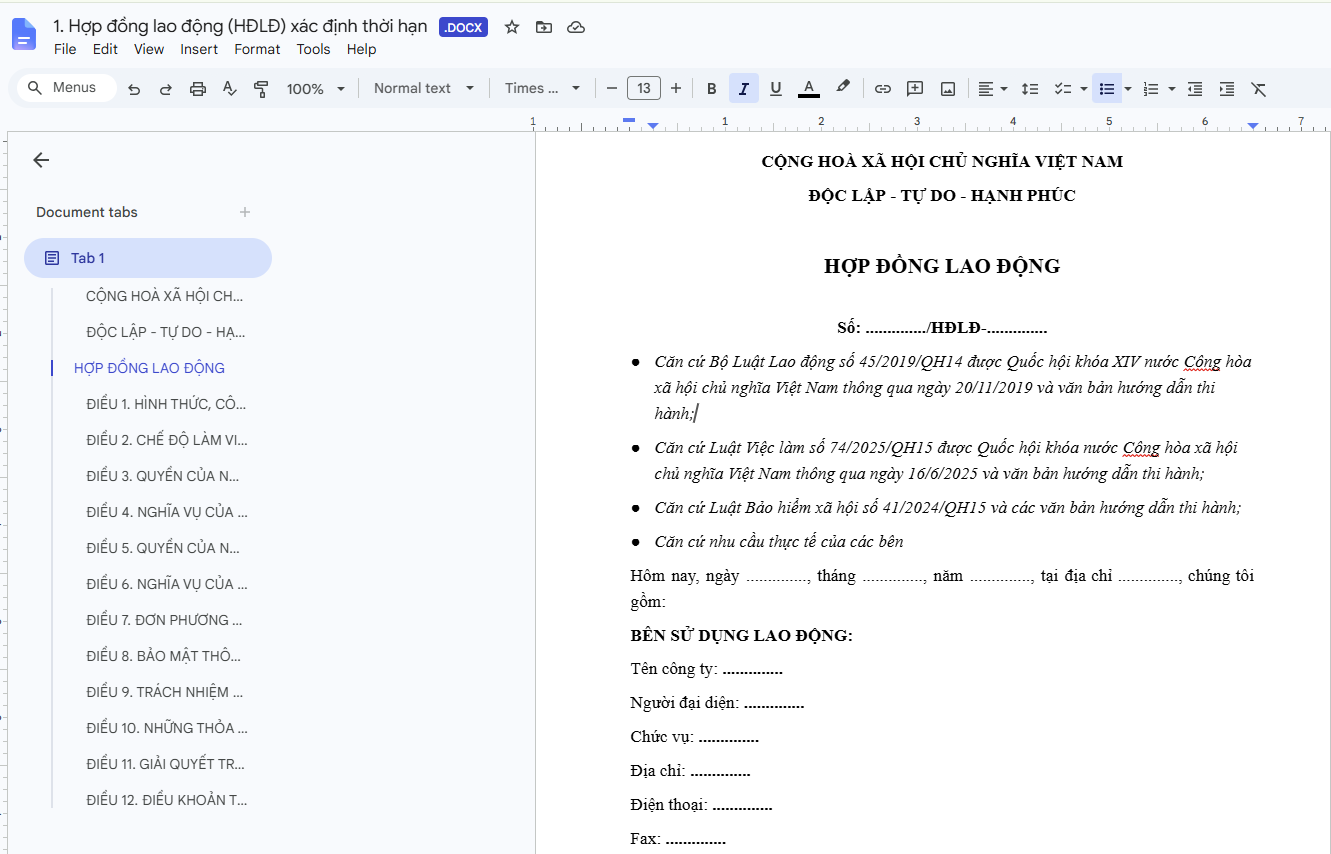Viewport: 1331px width, 854px height.
Task: Click the Clear formatting icon
Action: tap(1259, 88)
